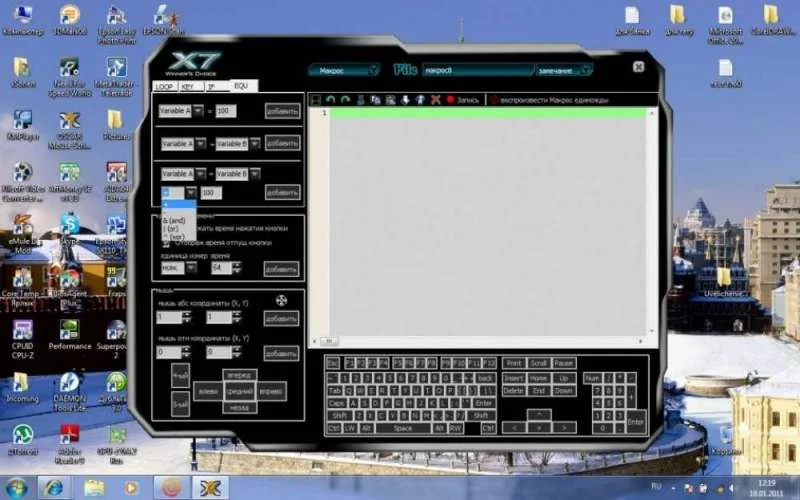The image size is (800, 500).
Task: Click time value 64 stepper arrows
Action: coord(236,267)
